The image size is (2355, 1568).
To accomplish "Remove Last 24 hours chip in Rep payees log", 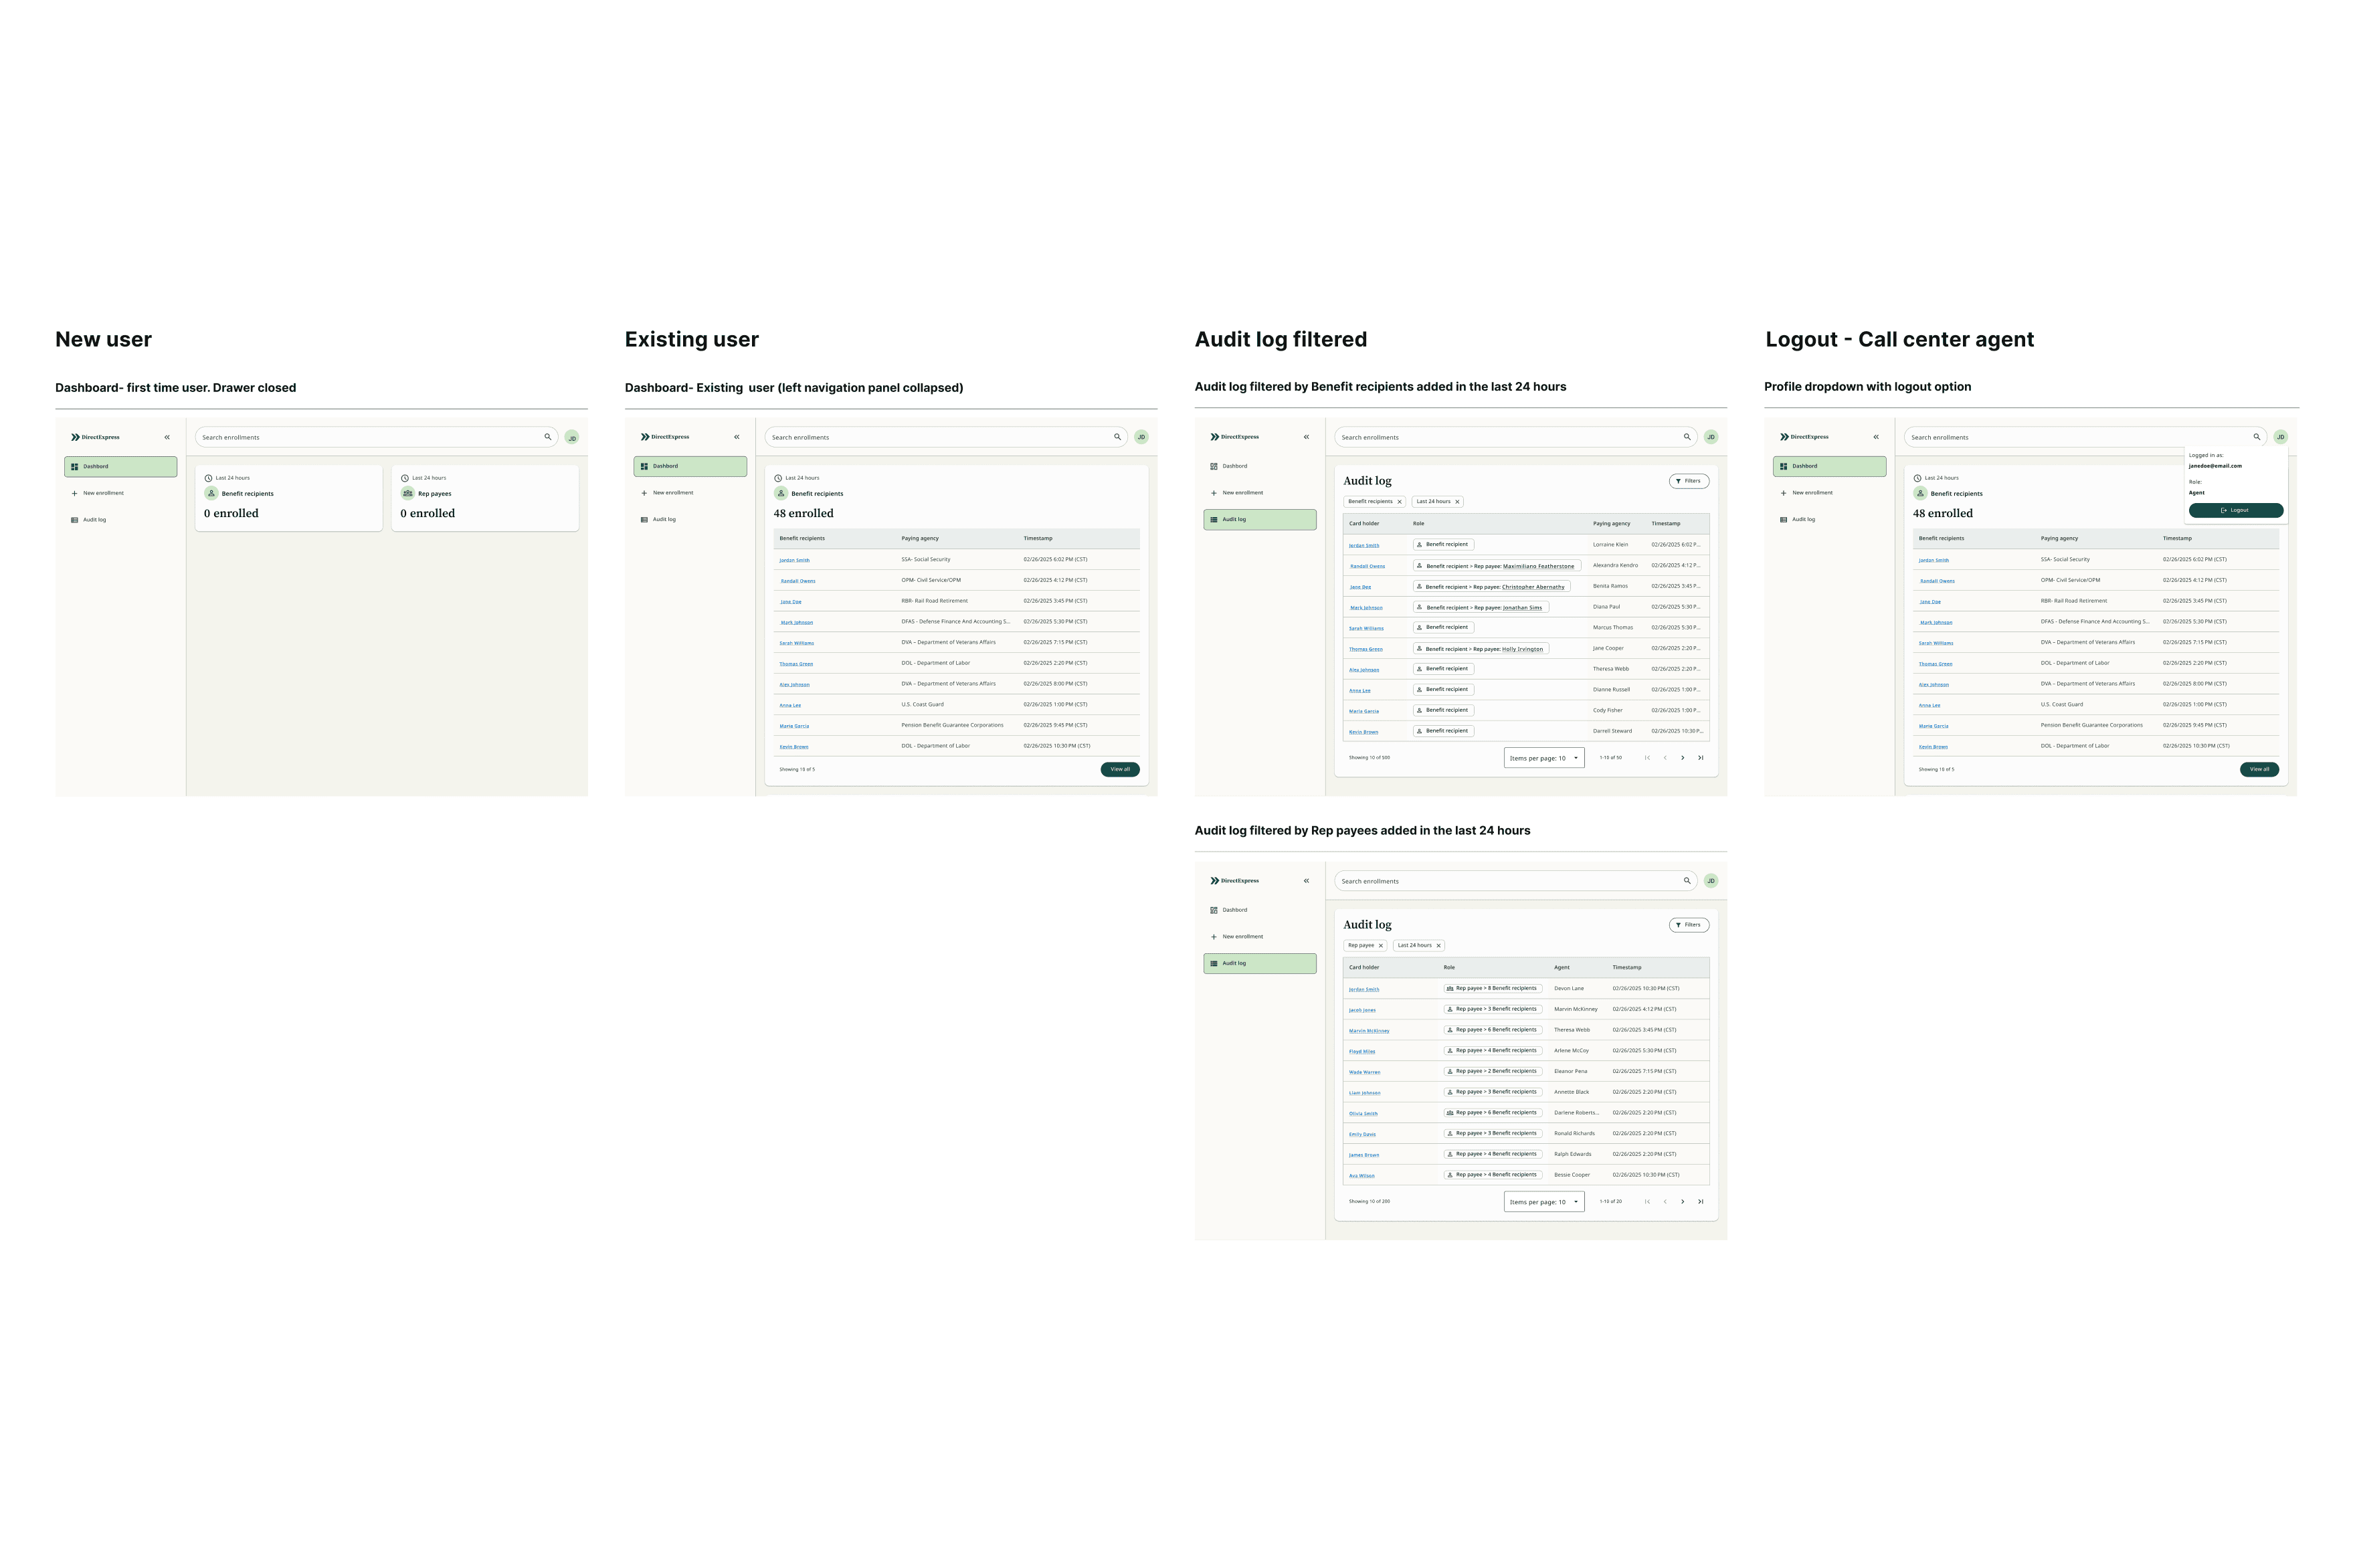I will click(x=1438, y=946).
